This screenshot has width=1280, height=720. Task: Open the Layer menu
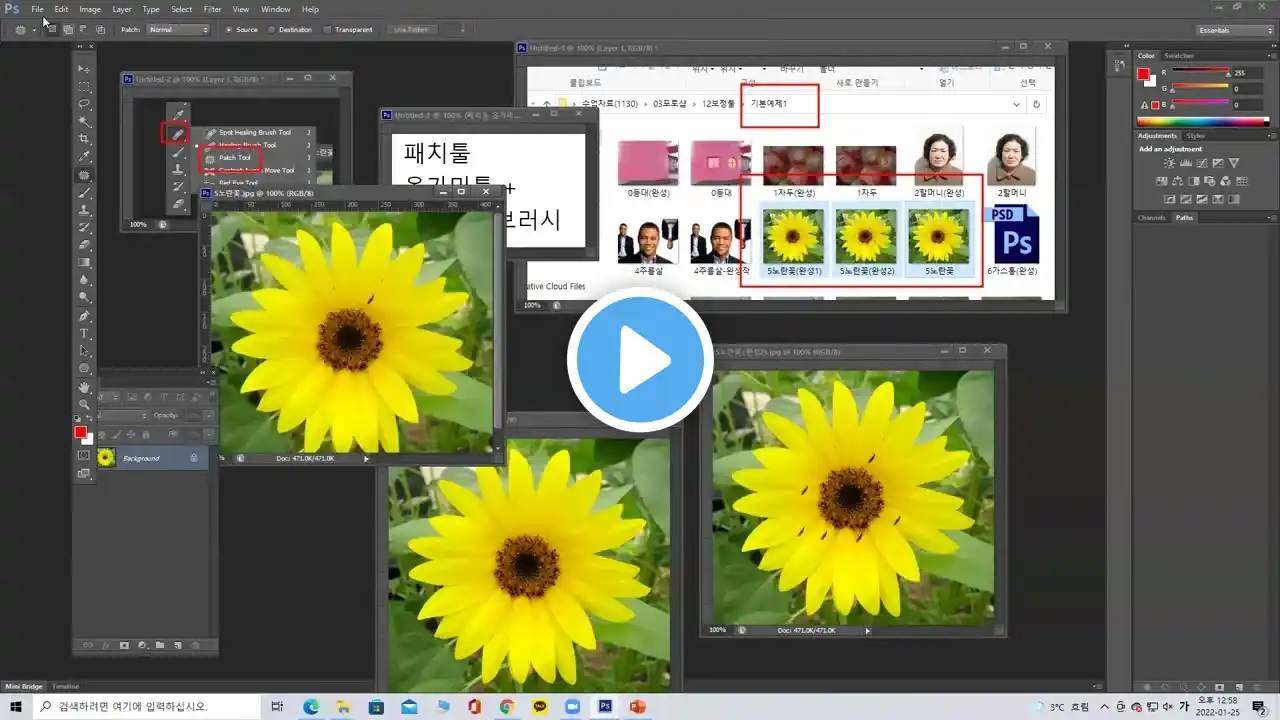[122, 9]
